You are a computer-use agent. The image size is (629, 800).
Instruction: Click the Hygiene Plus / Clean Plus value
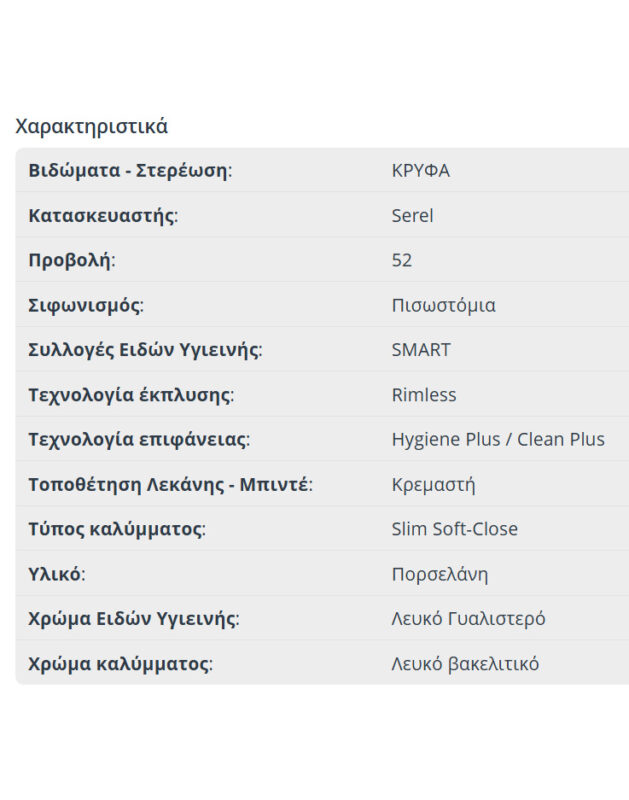498,440
